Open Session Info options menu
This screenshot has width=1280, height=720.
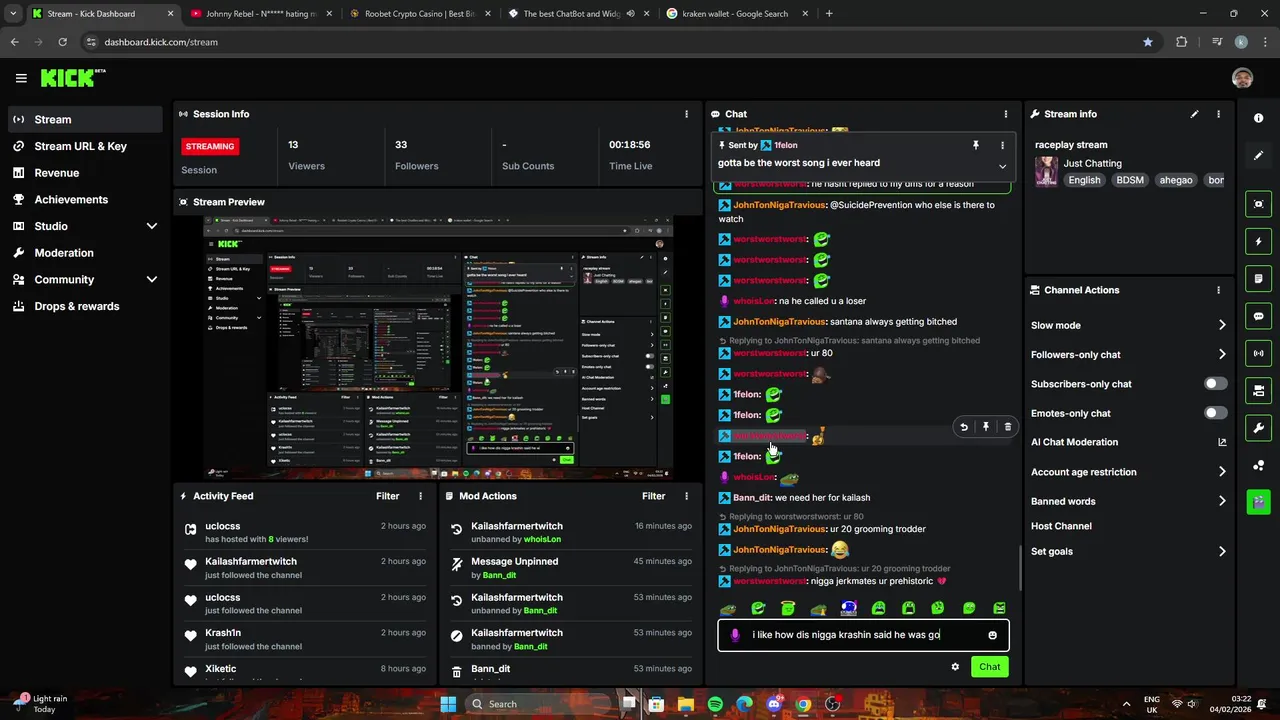pyautogui.click(x=686, y=114)
